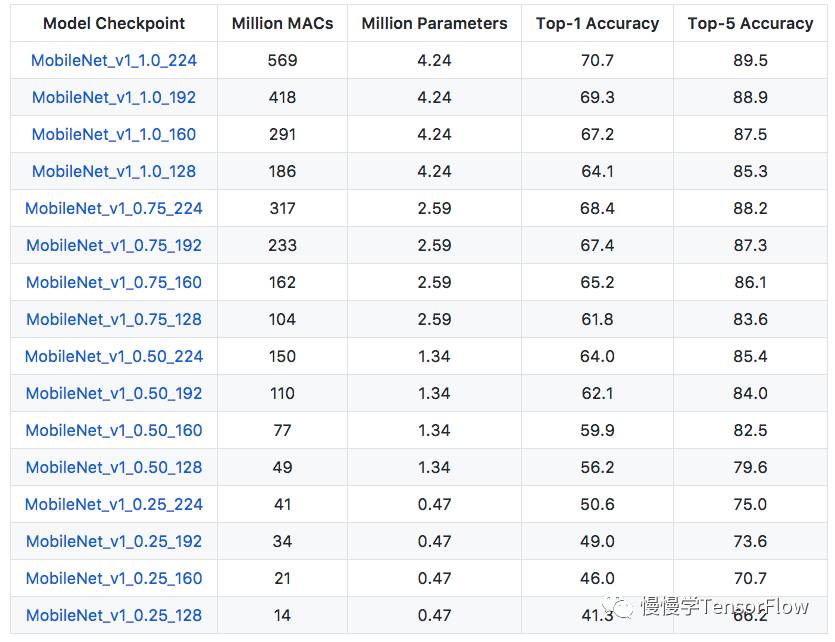The image size is (835, 642).
Task: Follow the MobileNet_v1_0.25_192 link
Action: coord(114,541)
